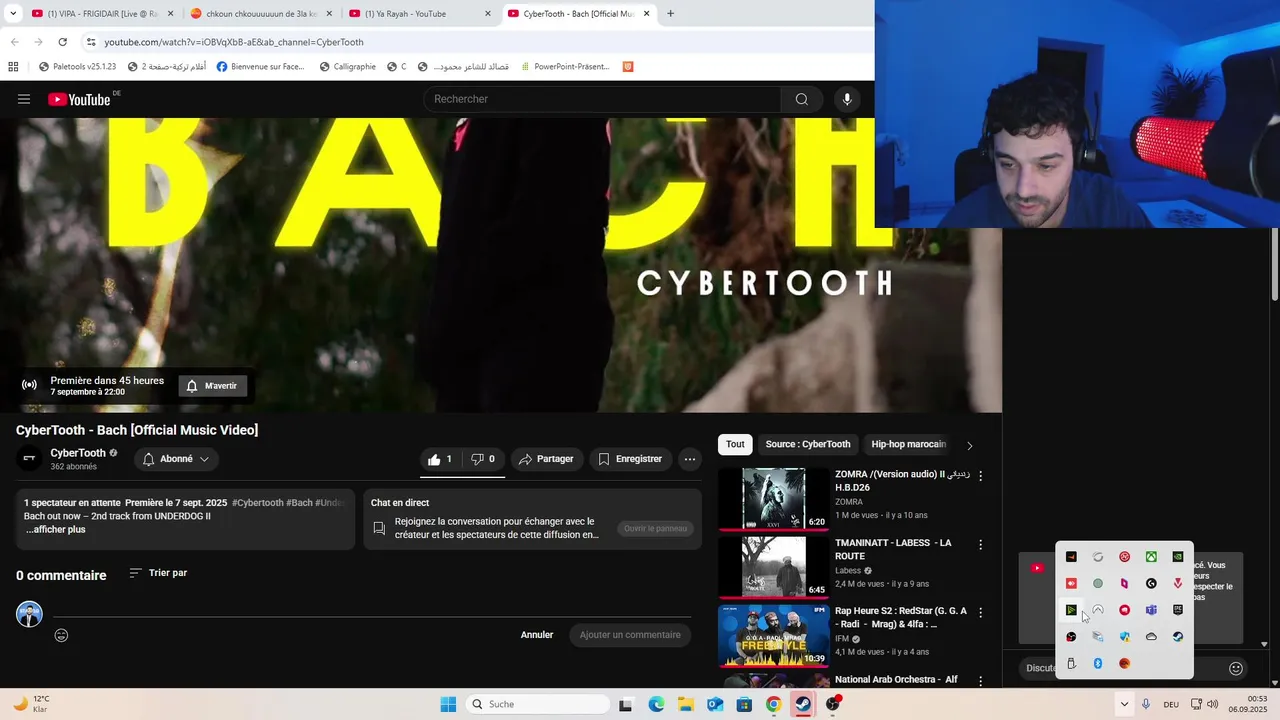Expand description with ...afficher plus
The height and width of the screenshot is (720, 1280).
click(55, 530)
